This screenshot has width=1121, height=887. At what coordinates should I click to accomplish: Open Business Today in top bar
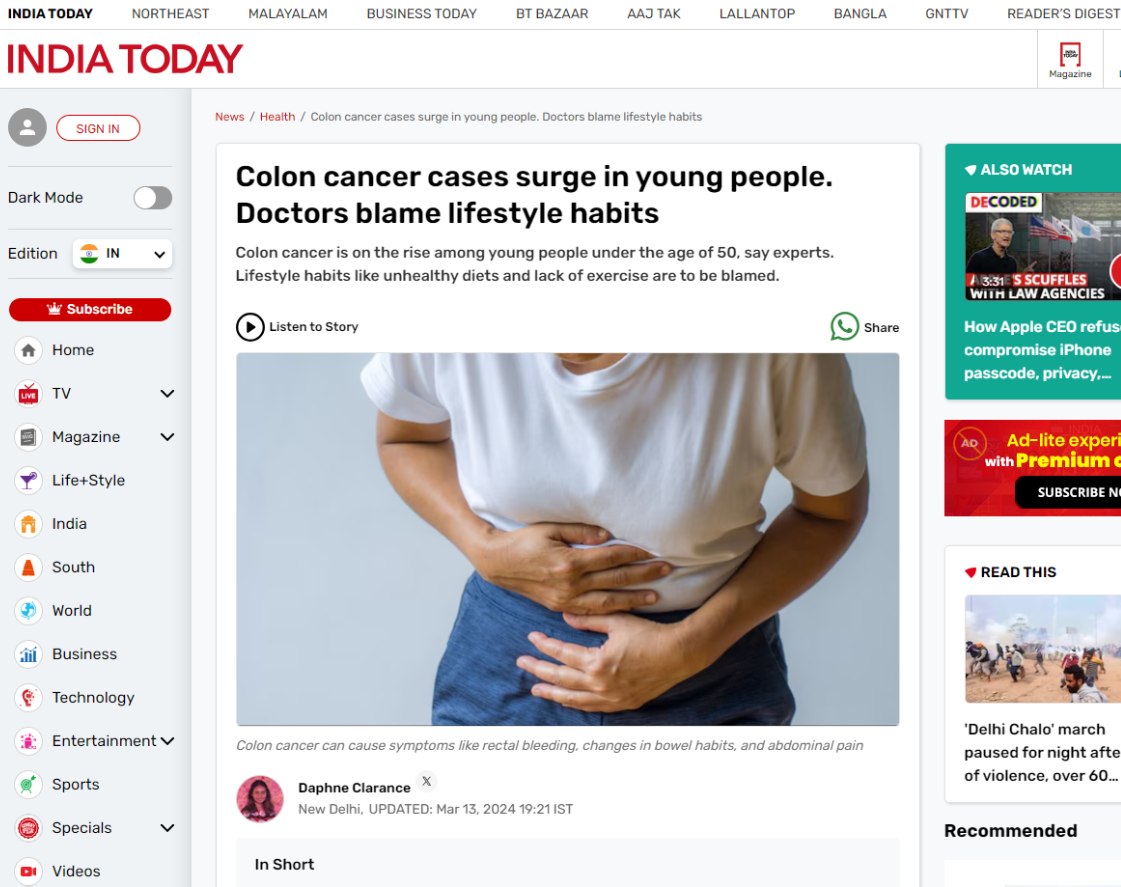tap(422, 14)
